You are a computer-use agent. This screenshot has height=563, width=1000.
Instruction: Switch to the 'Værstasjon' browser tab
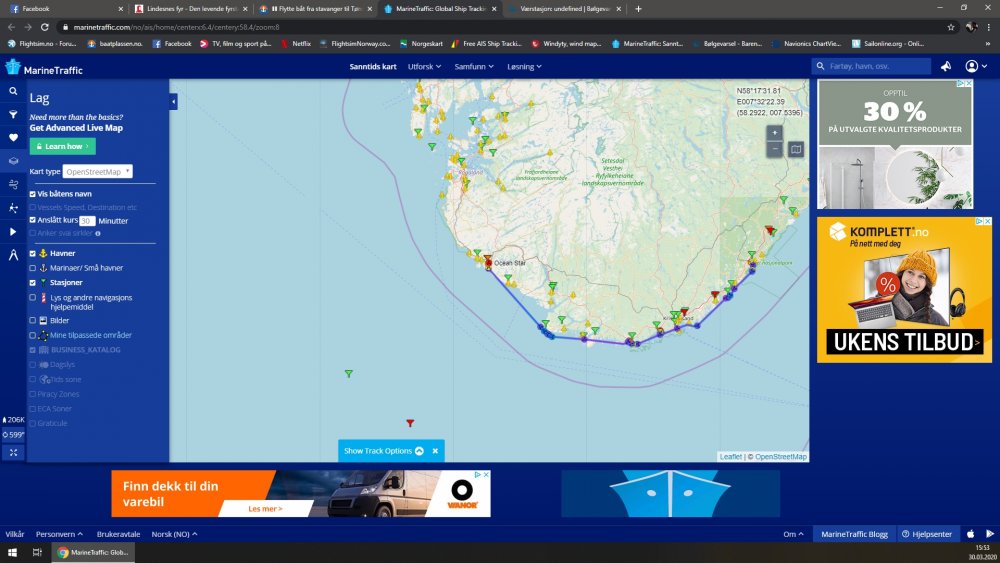(564, 9)
